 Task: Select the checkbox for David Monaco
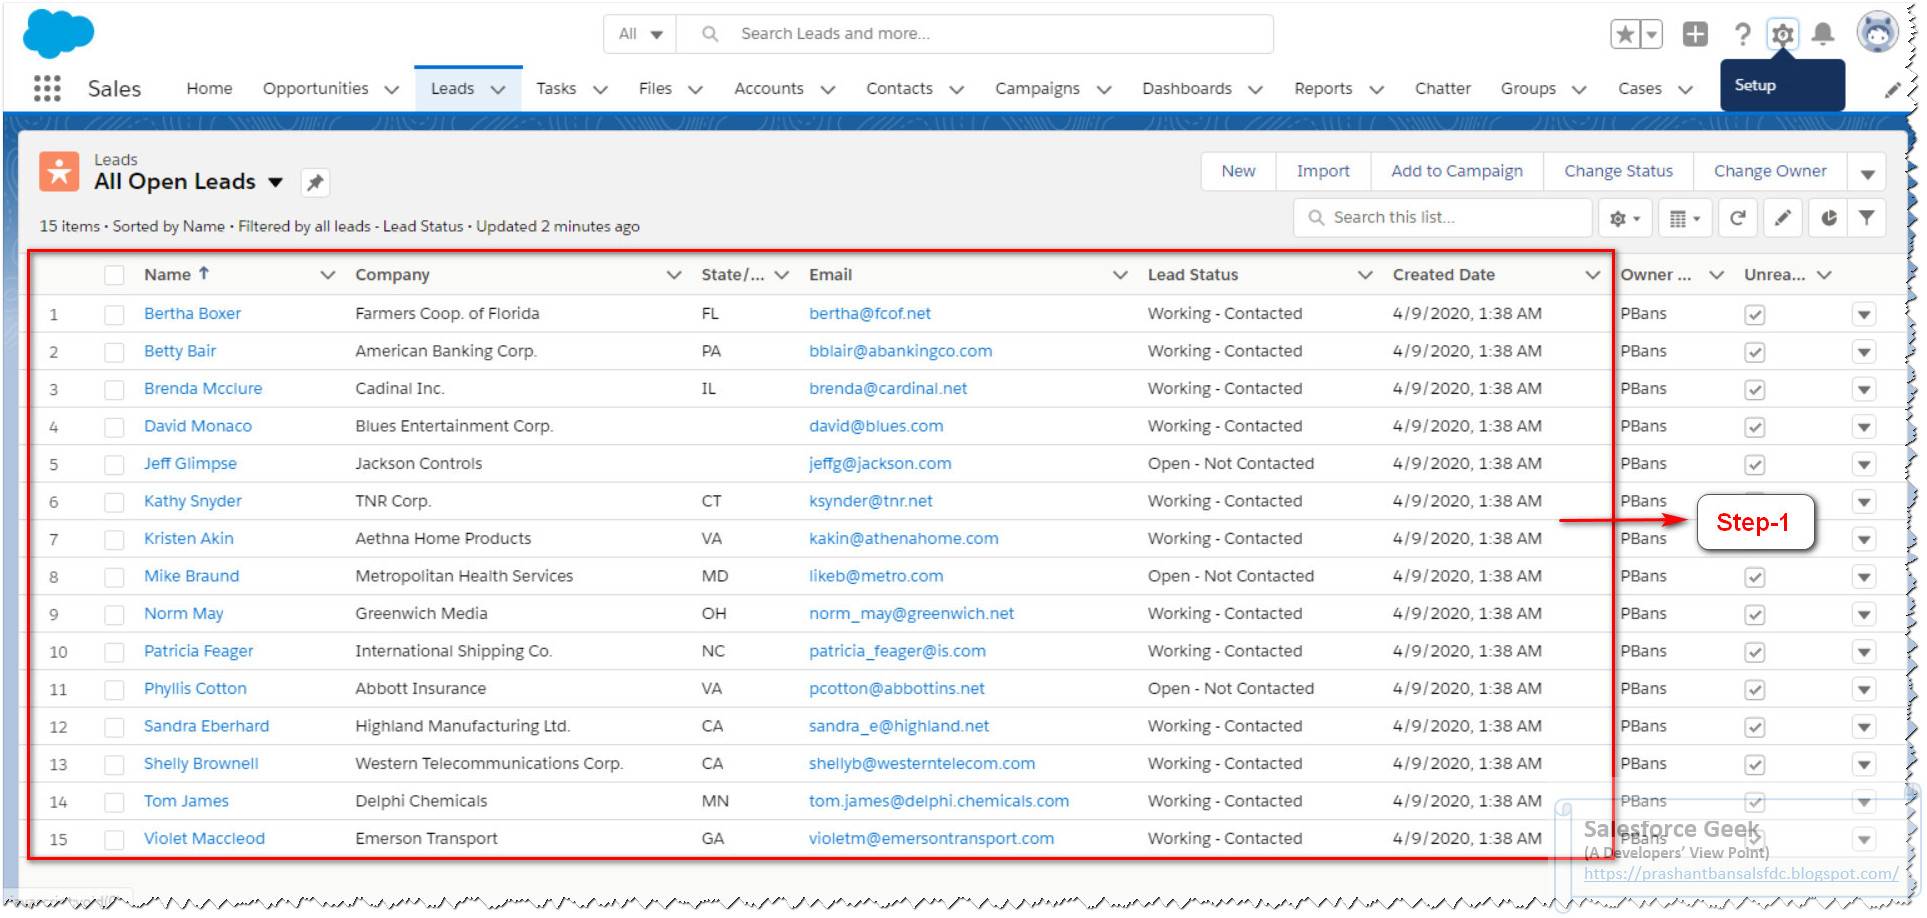tap(114, 427)
